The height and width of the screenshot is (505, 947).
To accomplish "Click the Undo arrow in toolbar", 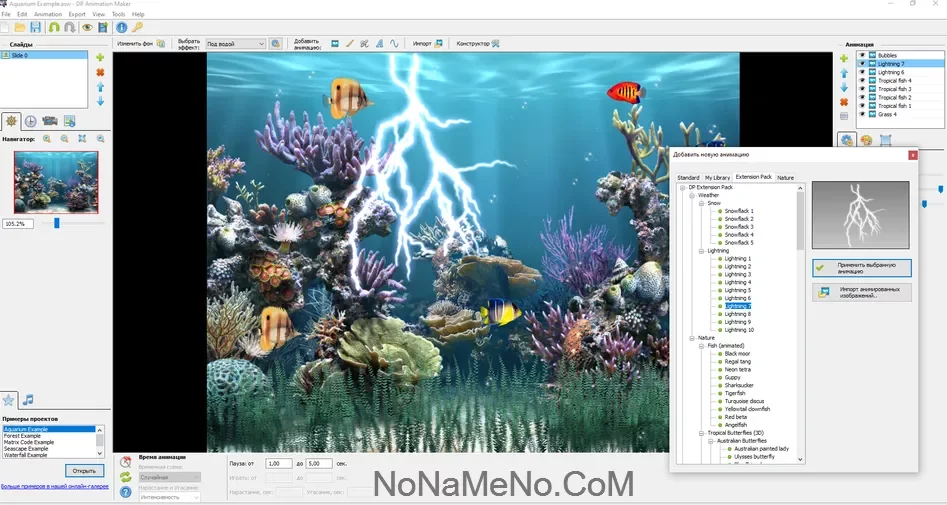I will pos(54,27).
